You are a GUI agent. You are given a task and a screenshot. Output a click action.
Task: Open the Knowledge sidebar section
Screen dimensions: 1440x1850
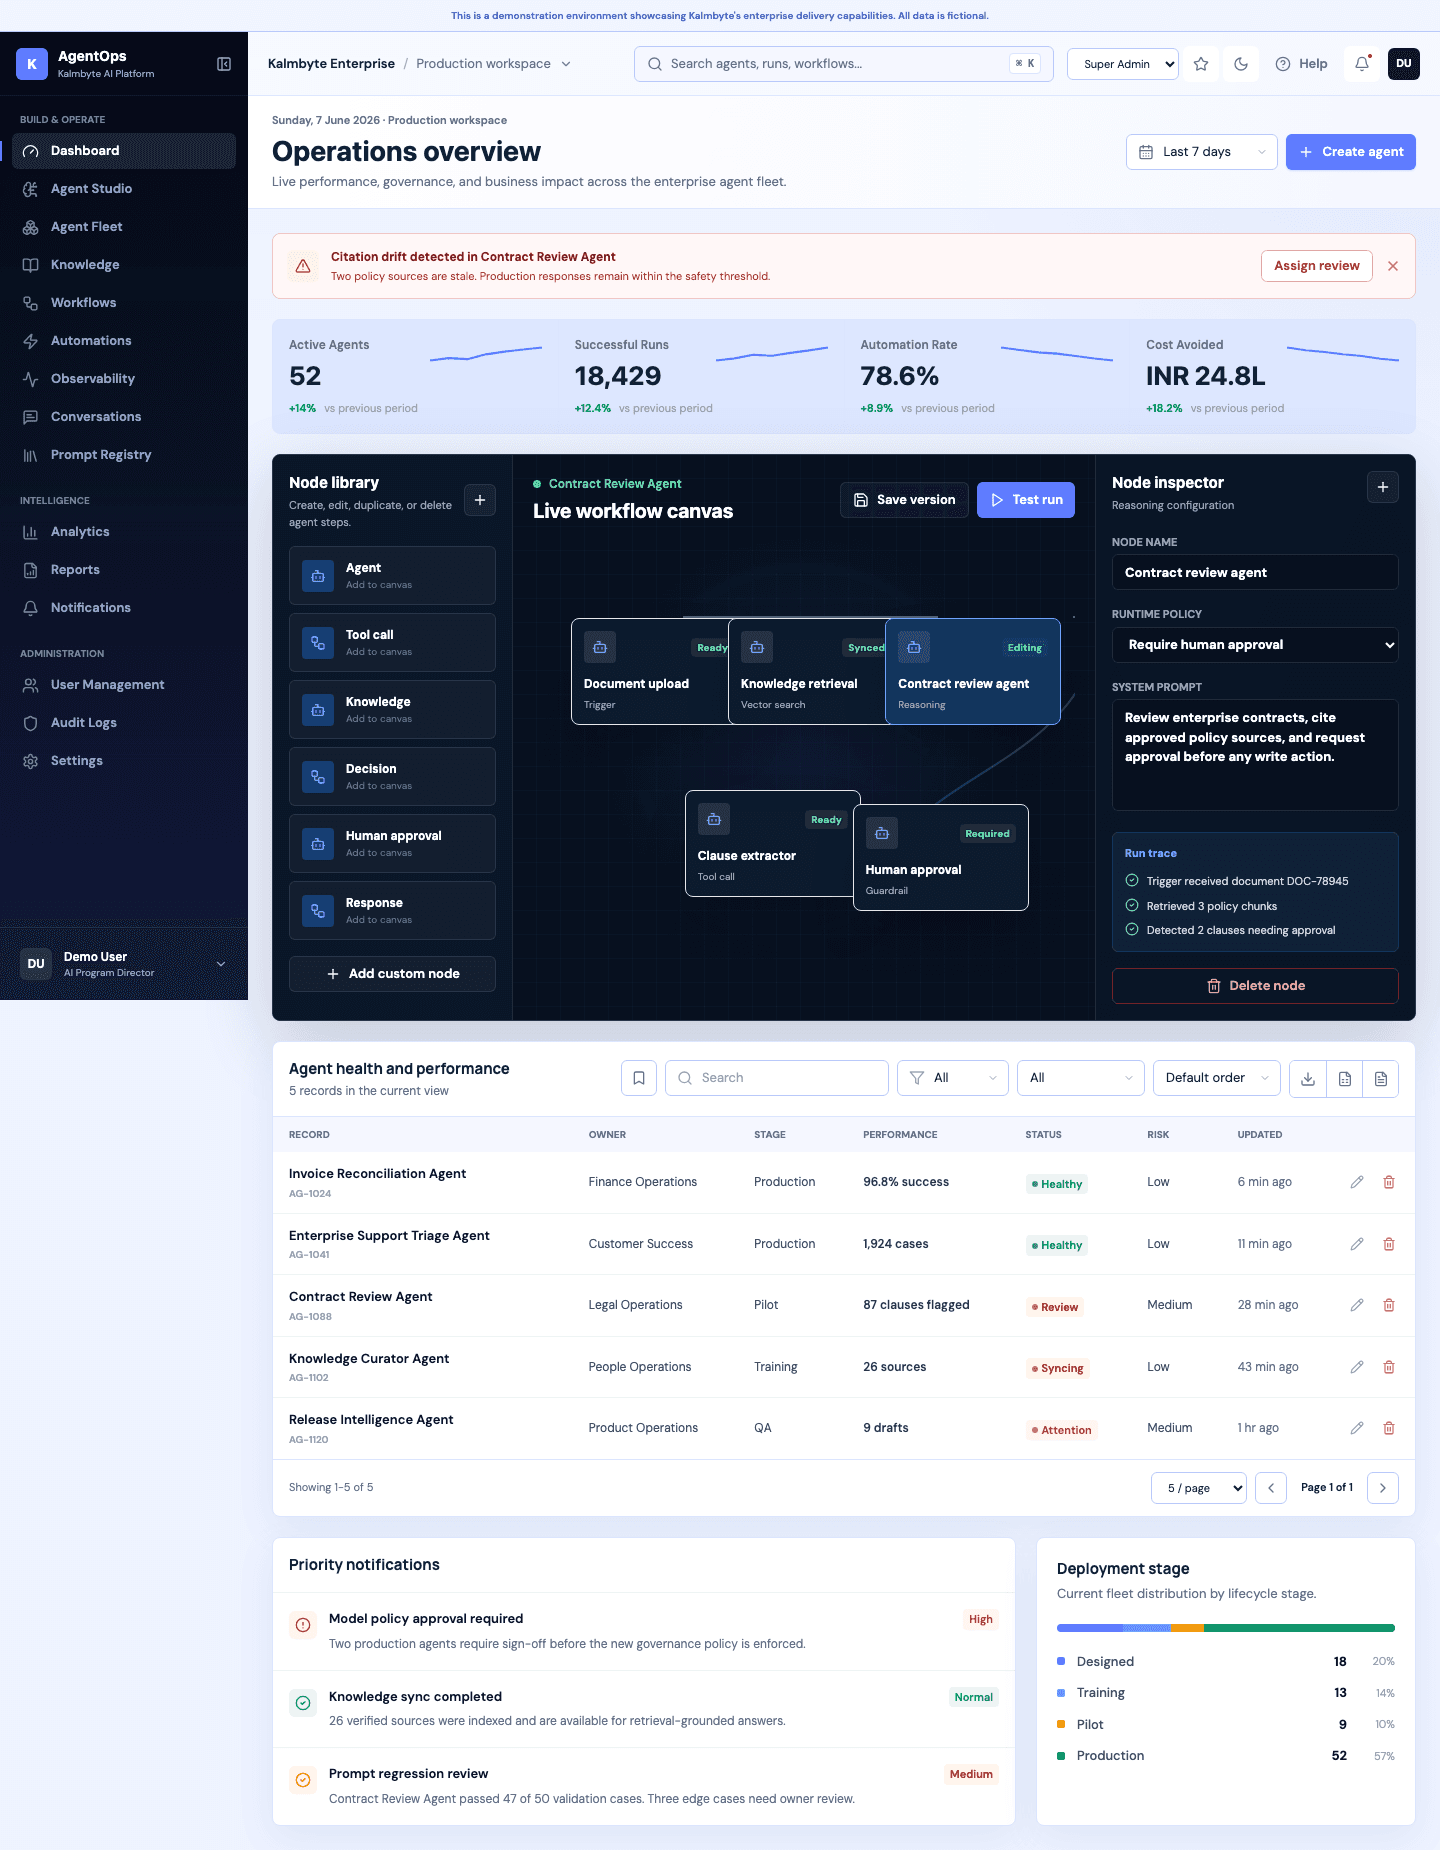click(x=124, y=265)
